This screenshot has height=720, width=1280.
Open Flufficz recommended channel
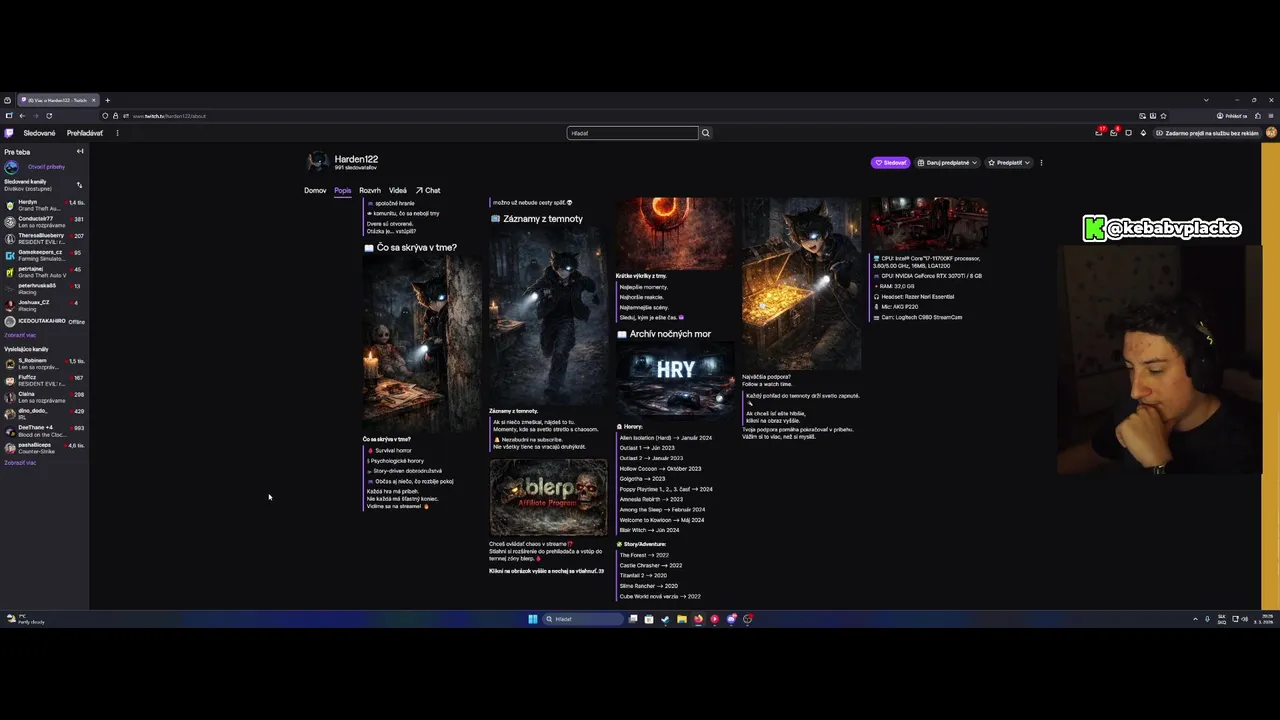pyautogui.click(x=45, y=380)
